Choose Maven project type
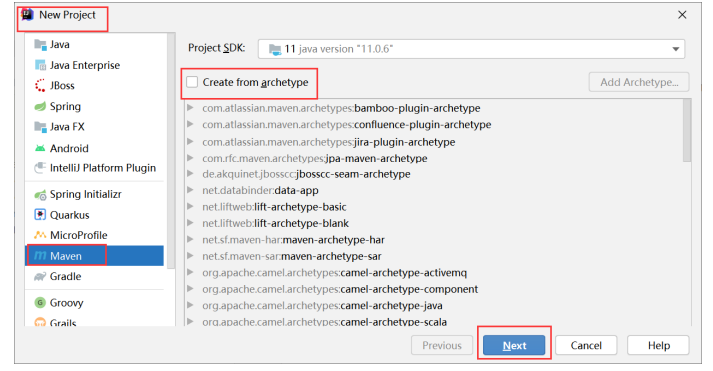The width and height of the screenshot is (713, 371). point(95,256)
